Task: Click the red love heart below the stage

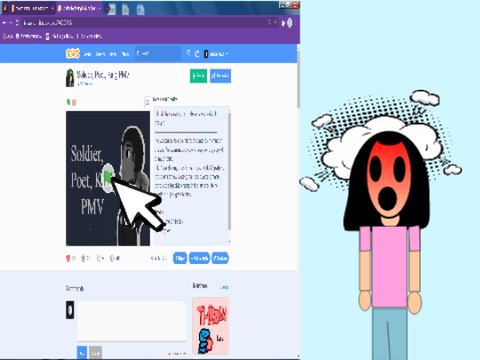Action: tap(68, 258)
